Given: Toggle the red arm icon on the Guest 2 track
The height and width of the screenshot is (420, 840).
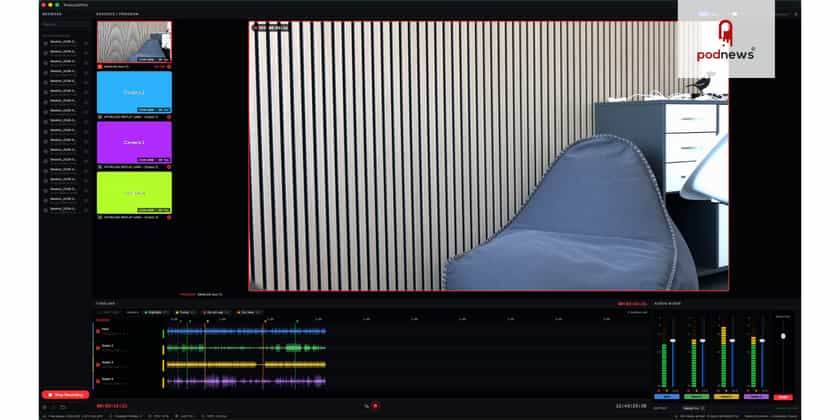Looking at the screenshot, I should [x=98, y=348].
